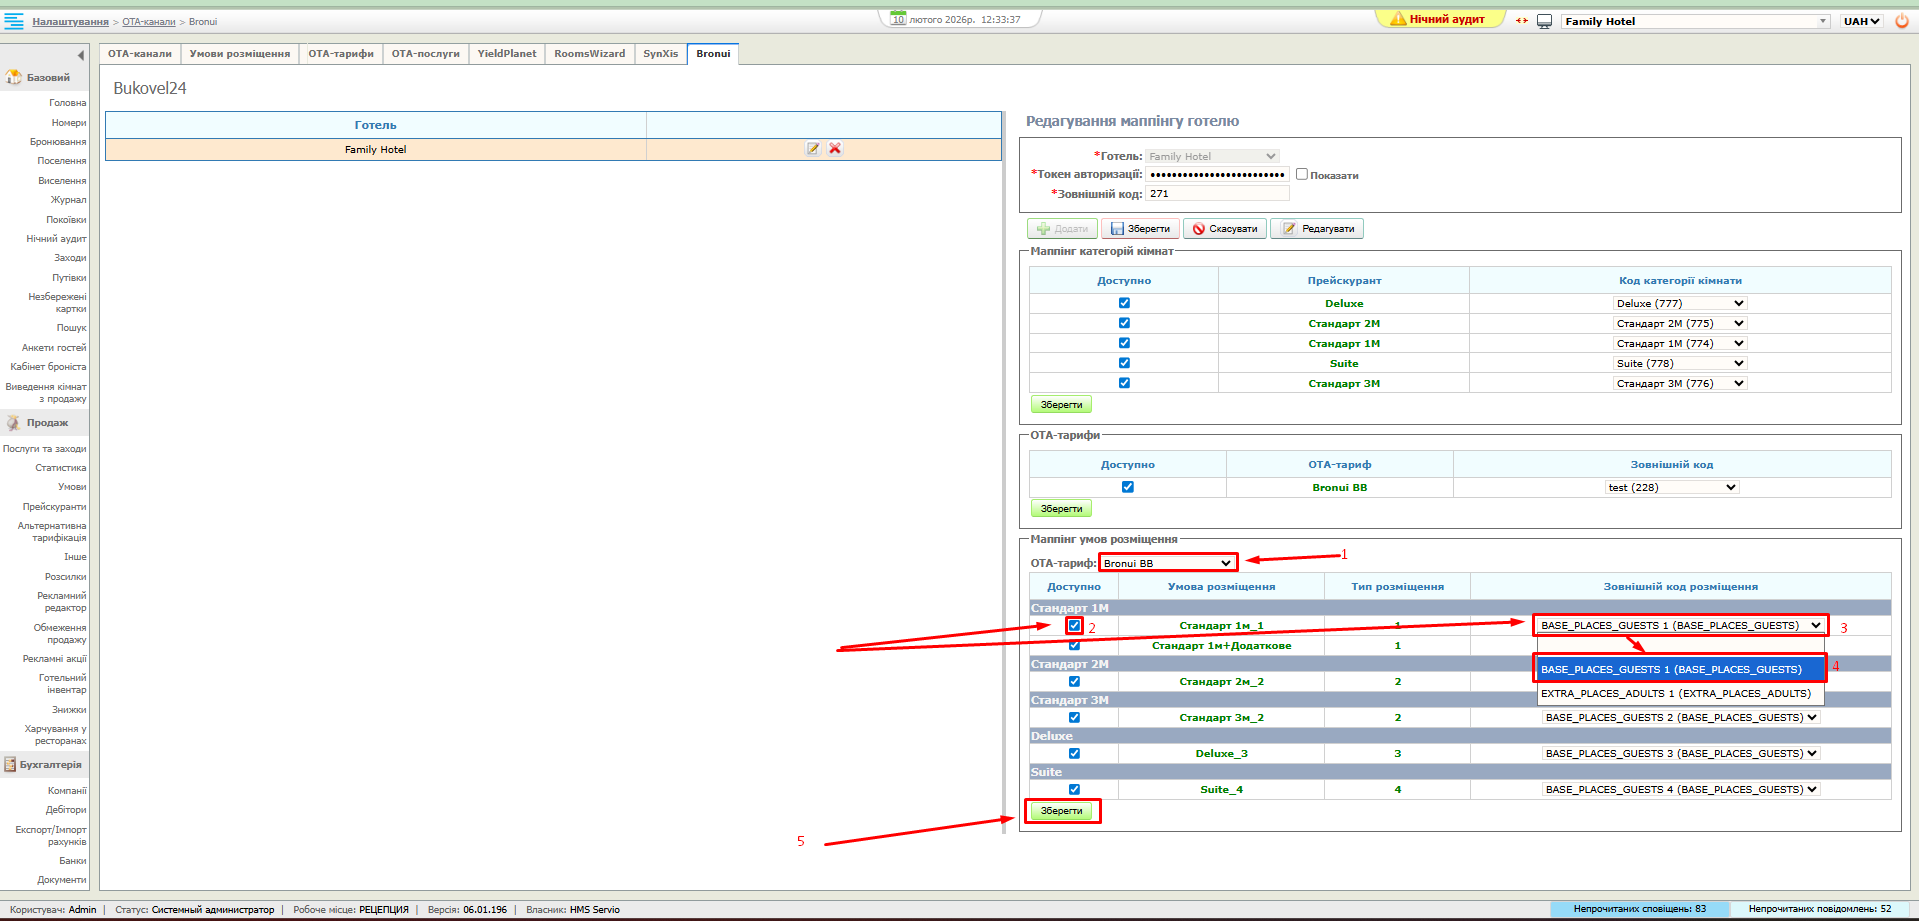This screenshot has height=921, width=1919.
Task: Open the UAH currency dropdown
Action: (x=1862, y=21)
